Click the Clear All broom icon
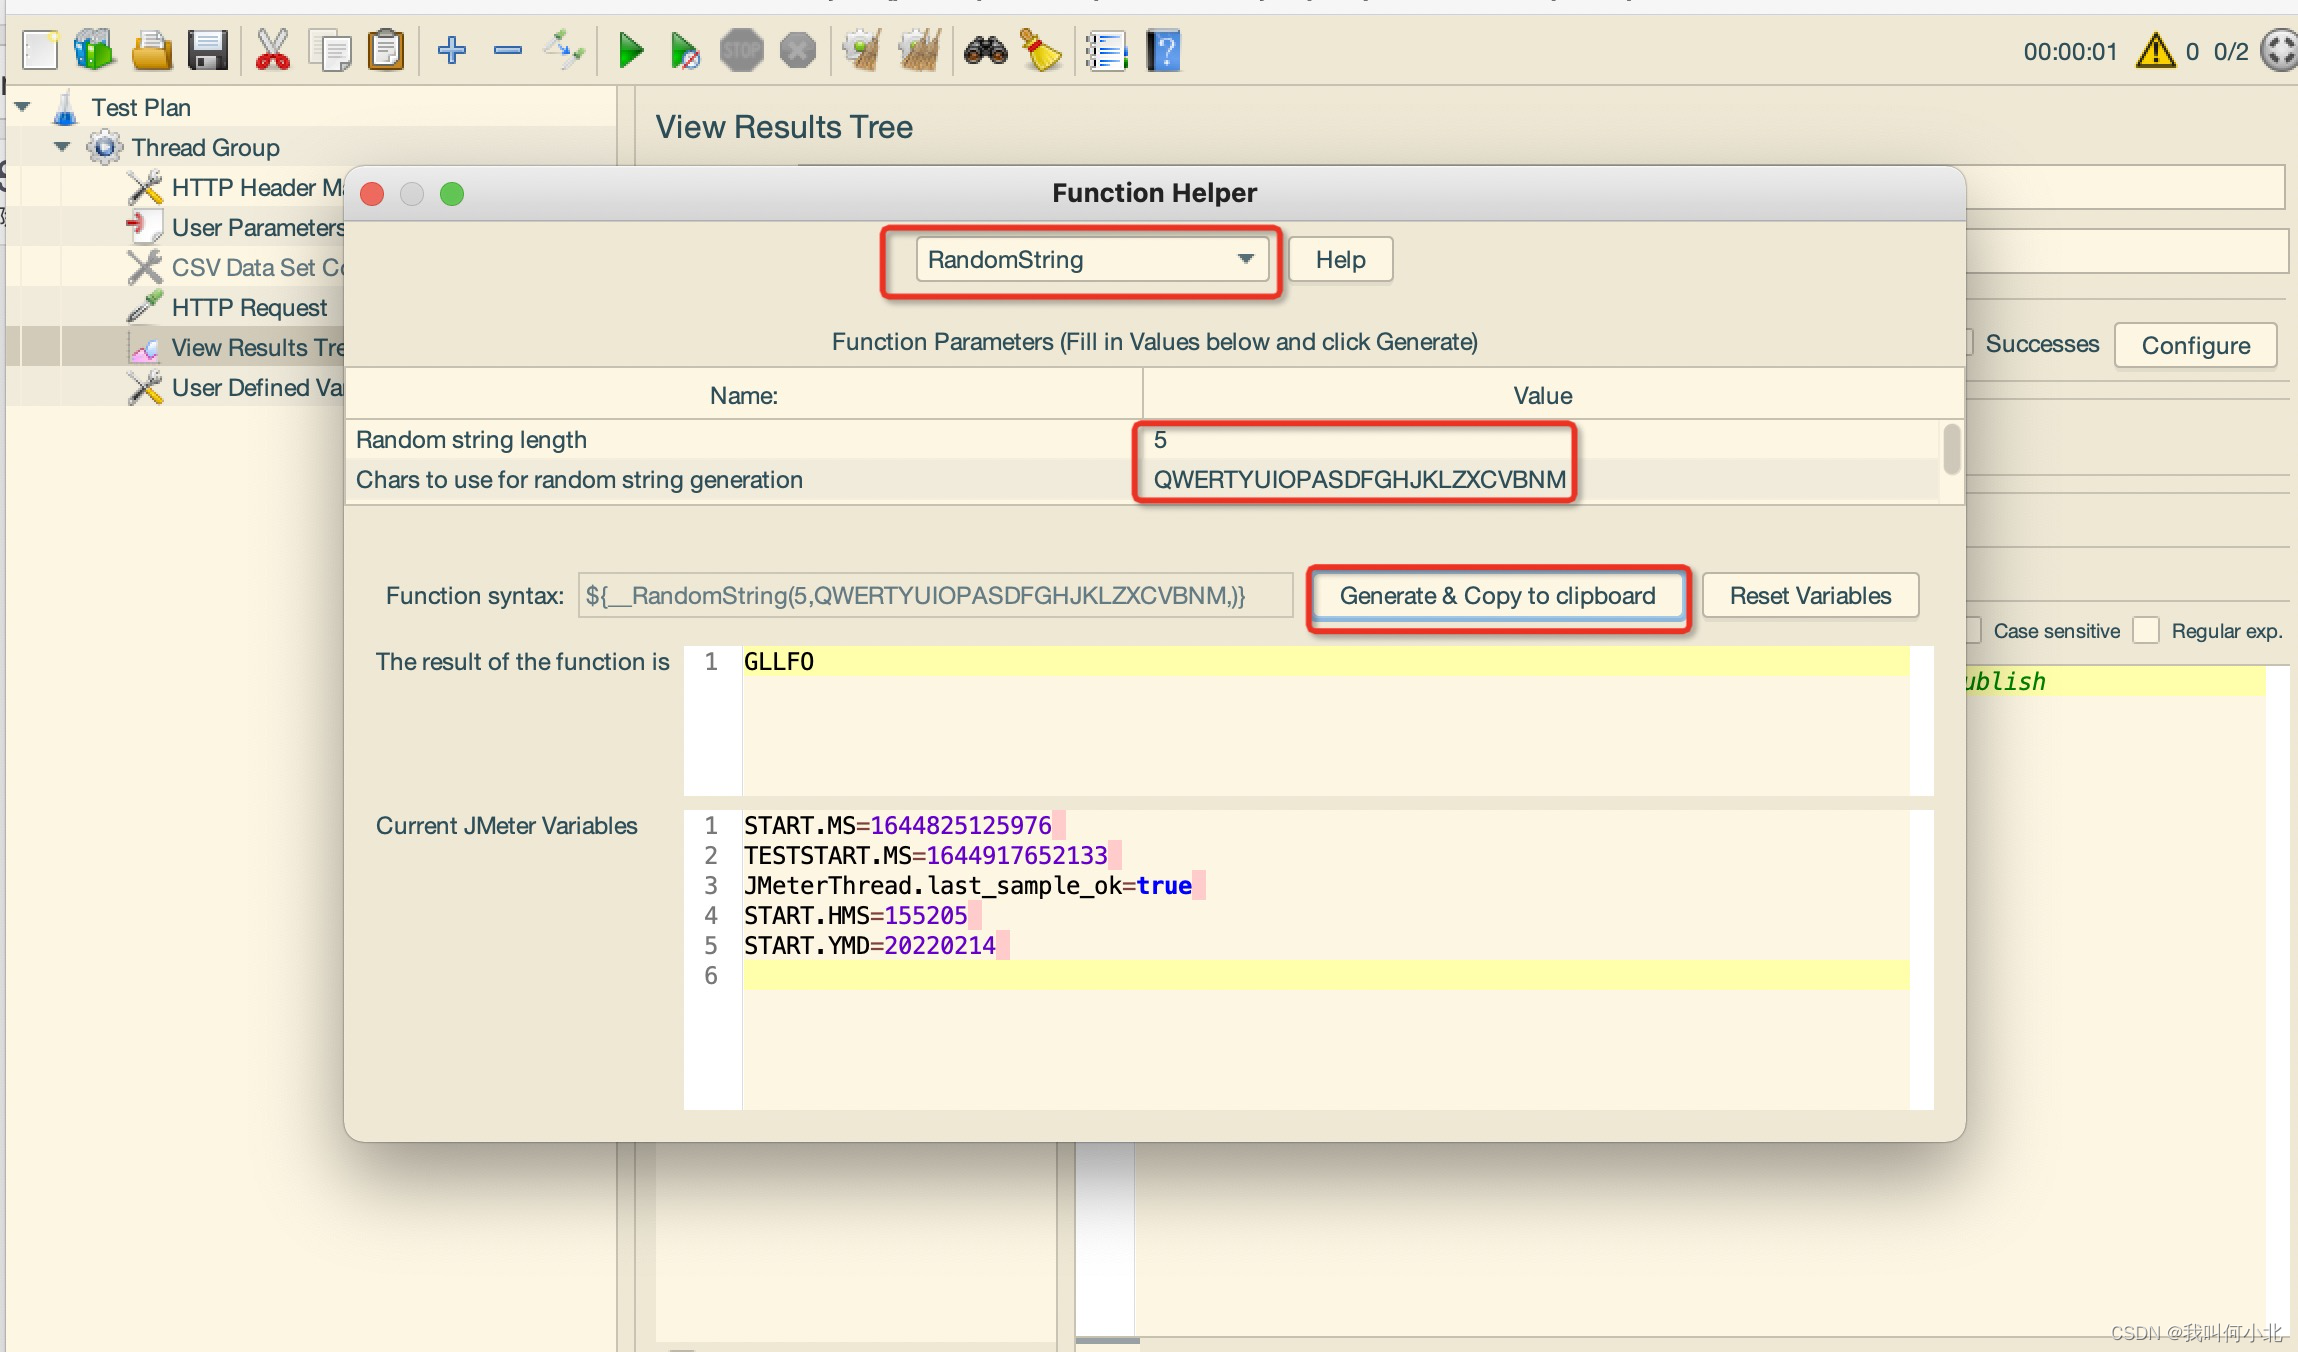The image size is (2298, 1352). click(919, 51)
